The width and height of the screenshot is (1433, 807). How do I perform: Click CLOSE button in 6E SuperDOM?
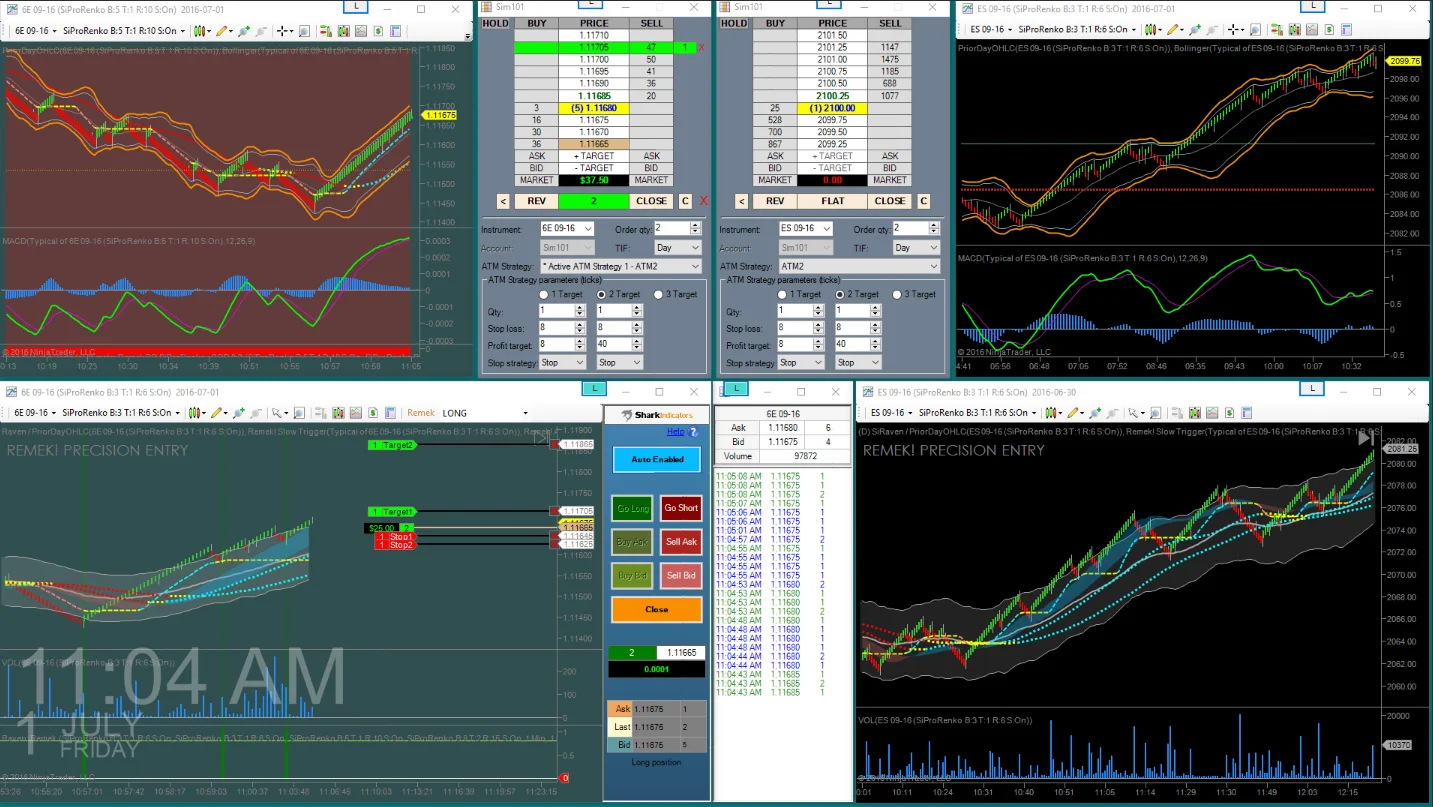coord(651,201)
